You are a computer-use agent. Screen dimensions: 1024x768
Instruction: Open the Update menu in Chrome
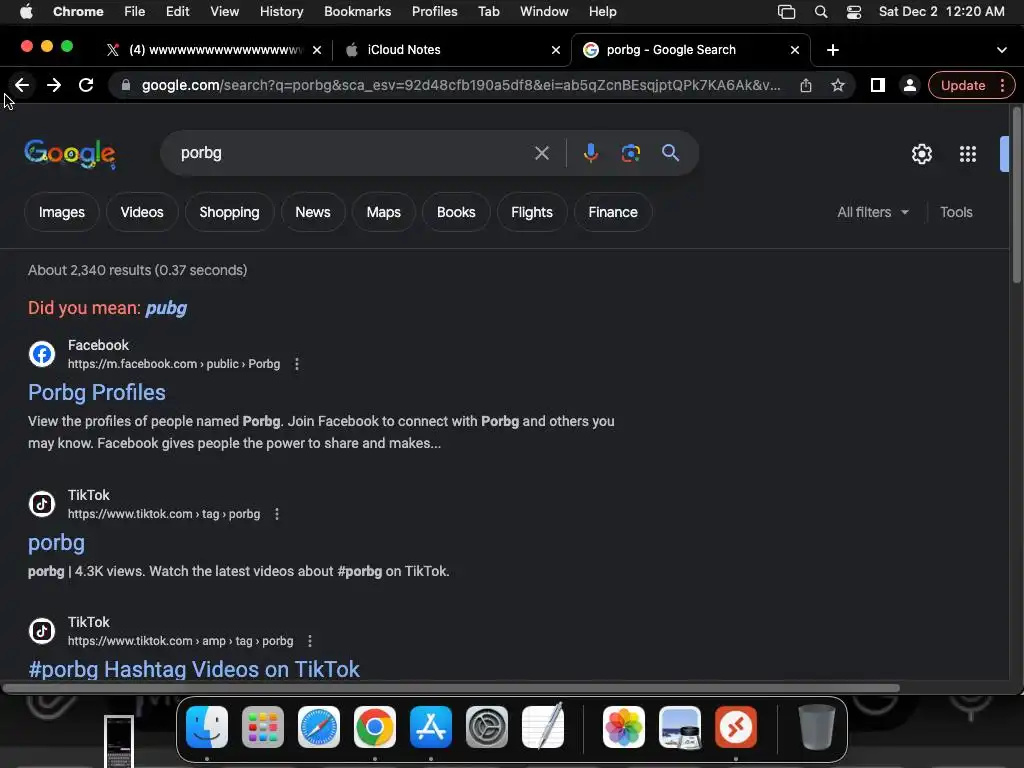tap(971, 85)
